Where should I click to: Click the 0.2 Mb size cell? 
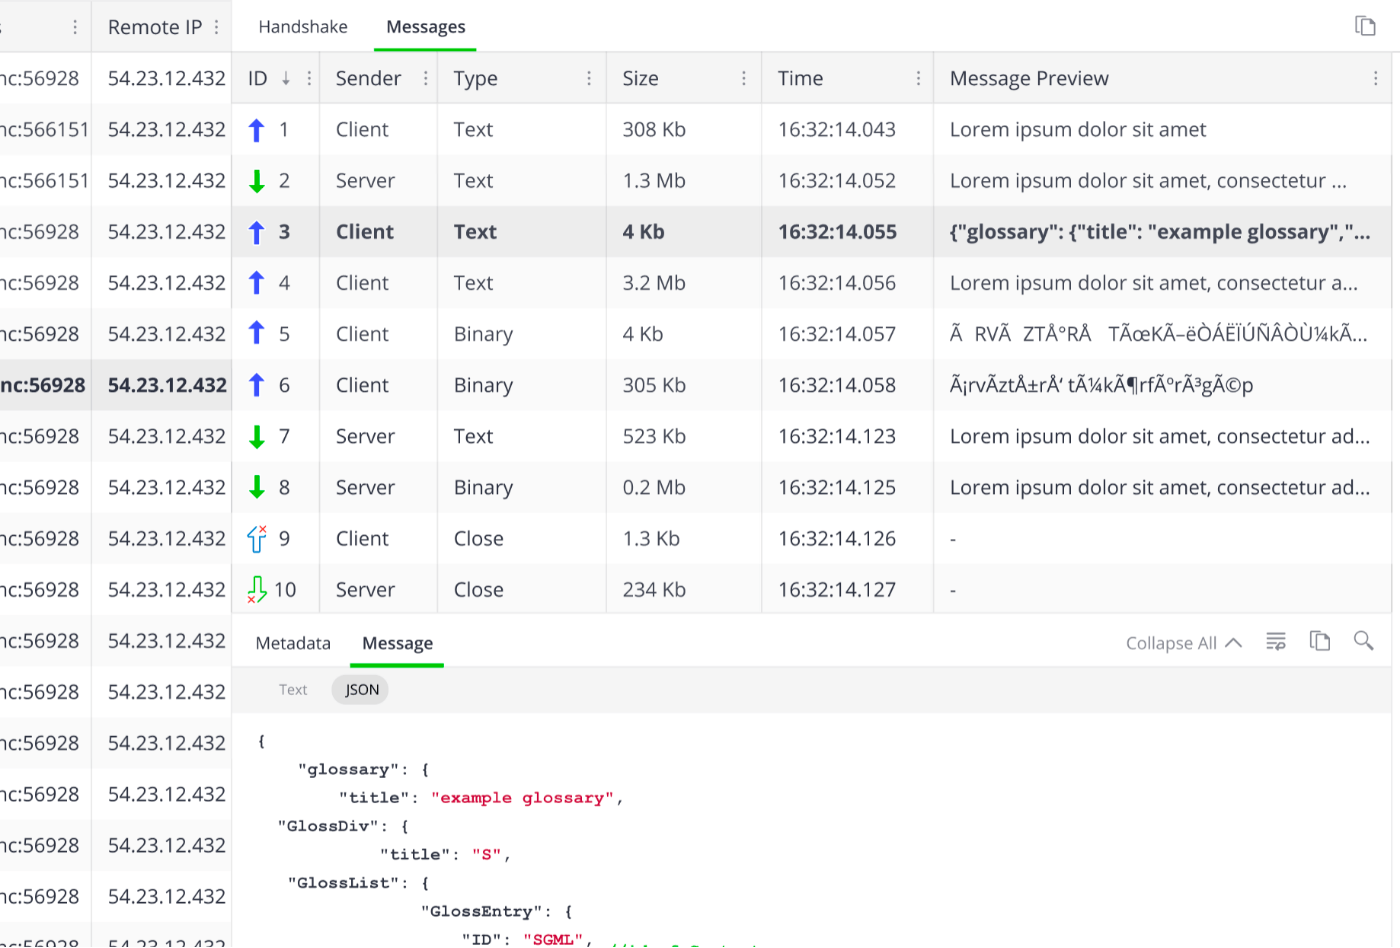654,488
